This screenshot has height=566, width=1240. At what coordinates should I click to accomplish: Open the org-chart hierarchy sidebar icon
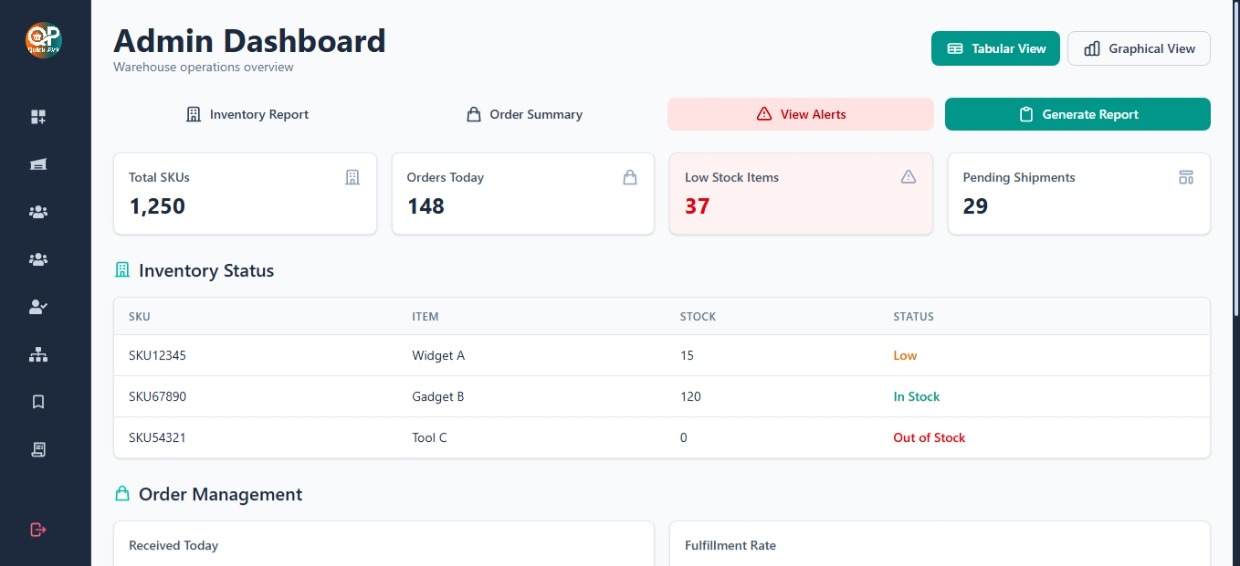pos(38,354)
